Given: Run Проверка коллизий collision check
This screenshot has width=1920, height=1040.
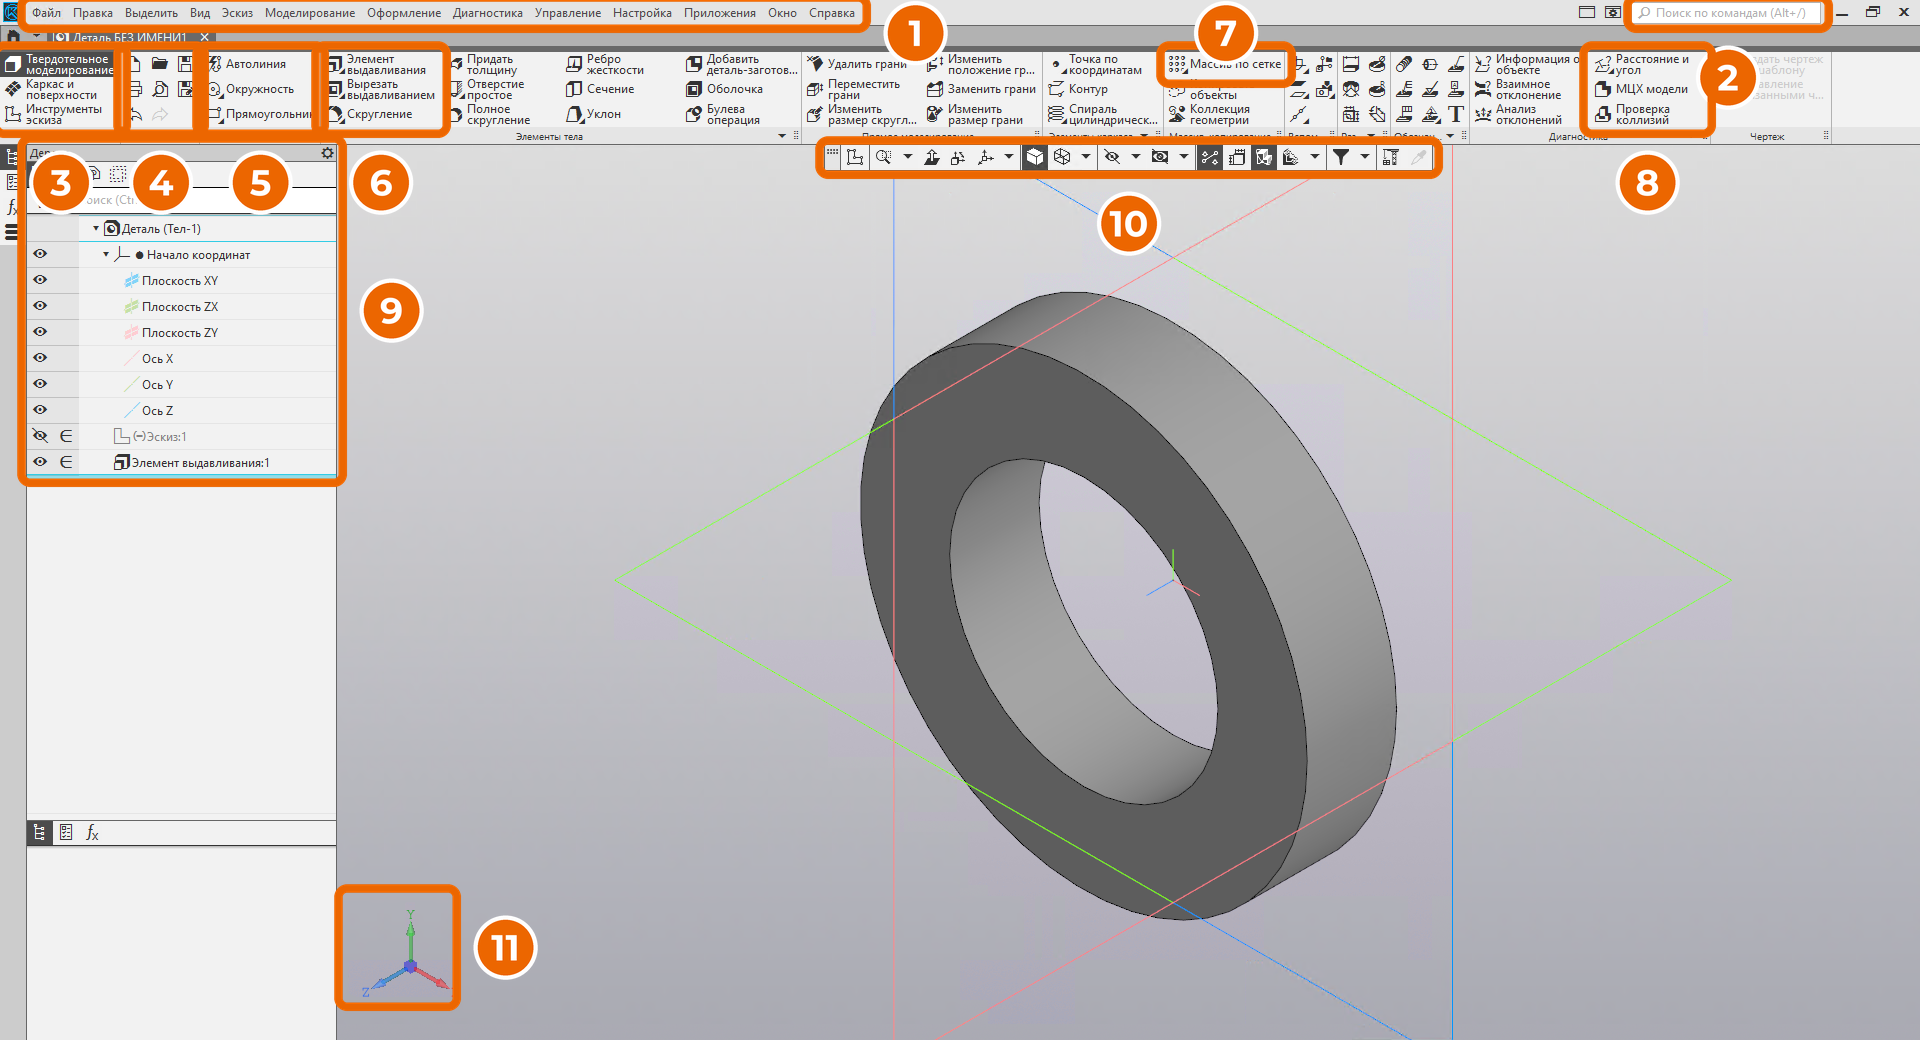Looking at the screenshot, I should point(1633,115).
